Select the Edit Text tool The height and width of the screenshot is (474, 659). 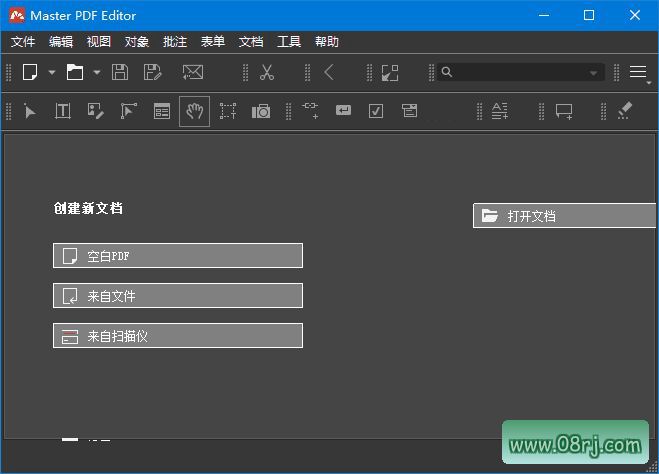click(63, 111)
